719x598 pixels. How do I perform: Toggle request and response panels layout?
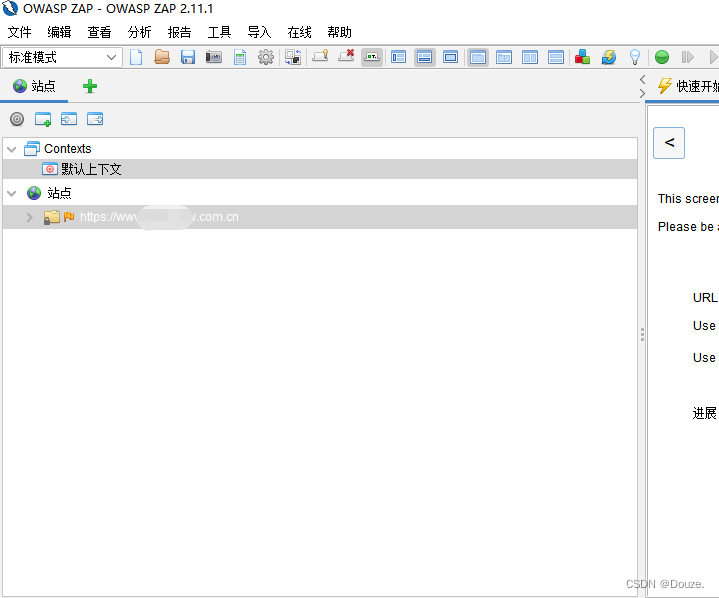tap(530, 57)
